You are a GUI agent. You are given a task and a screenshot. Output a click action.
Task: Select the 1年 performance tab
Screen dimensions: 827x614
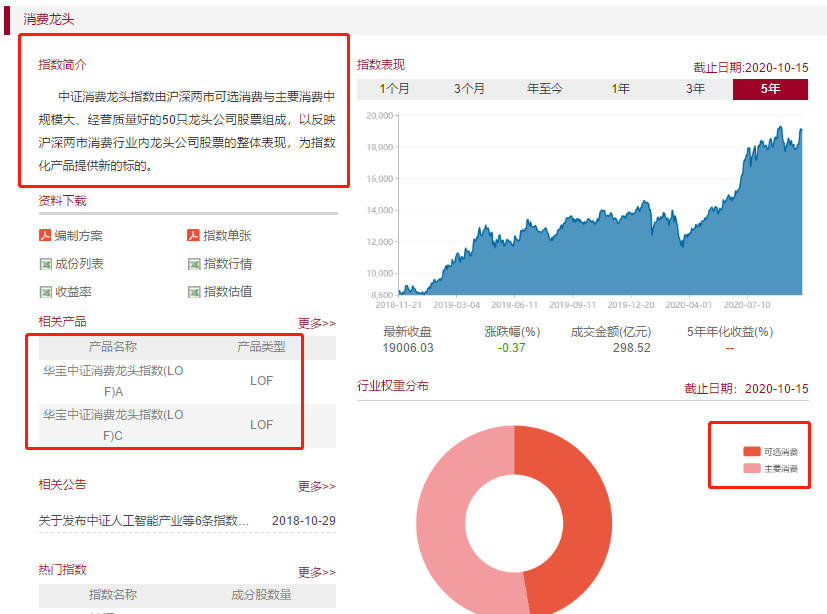coord(620,89)
